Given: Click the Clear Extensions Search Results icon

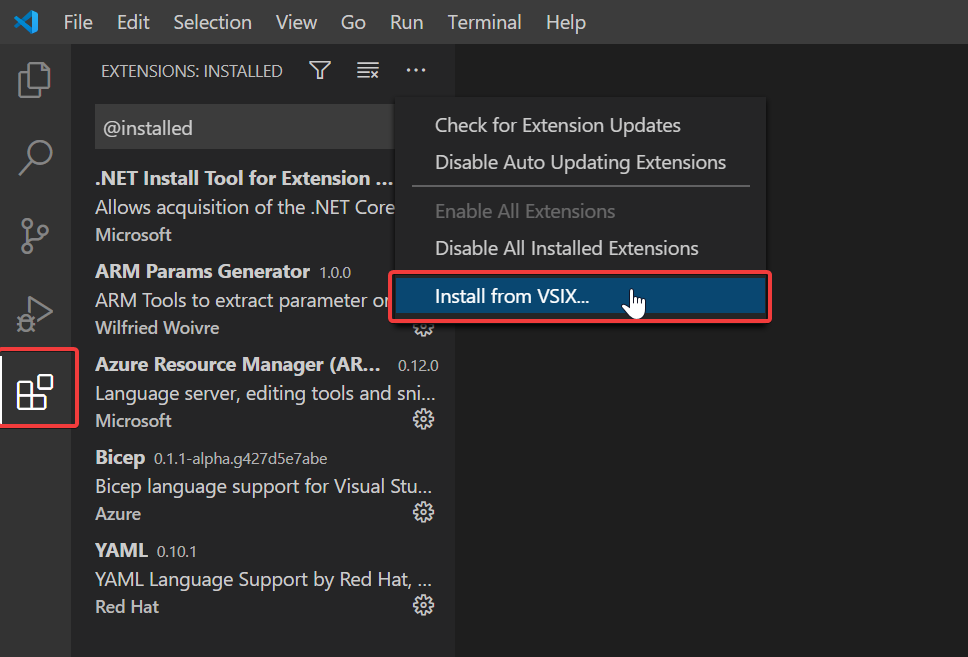Looking at the screenshot, I should point(368,70).
